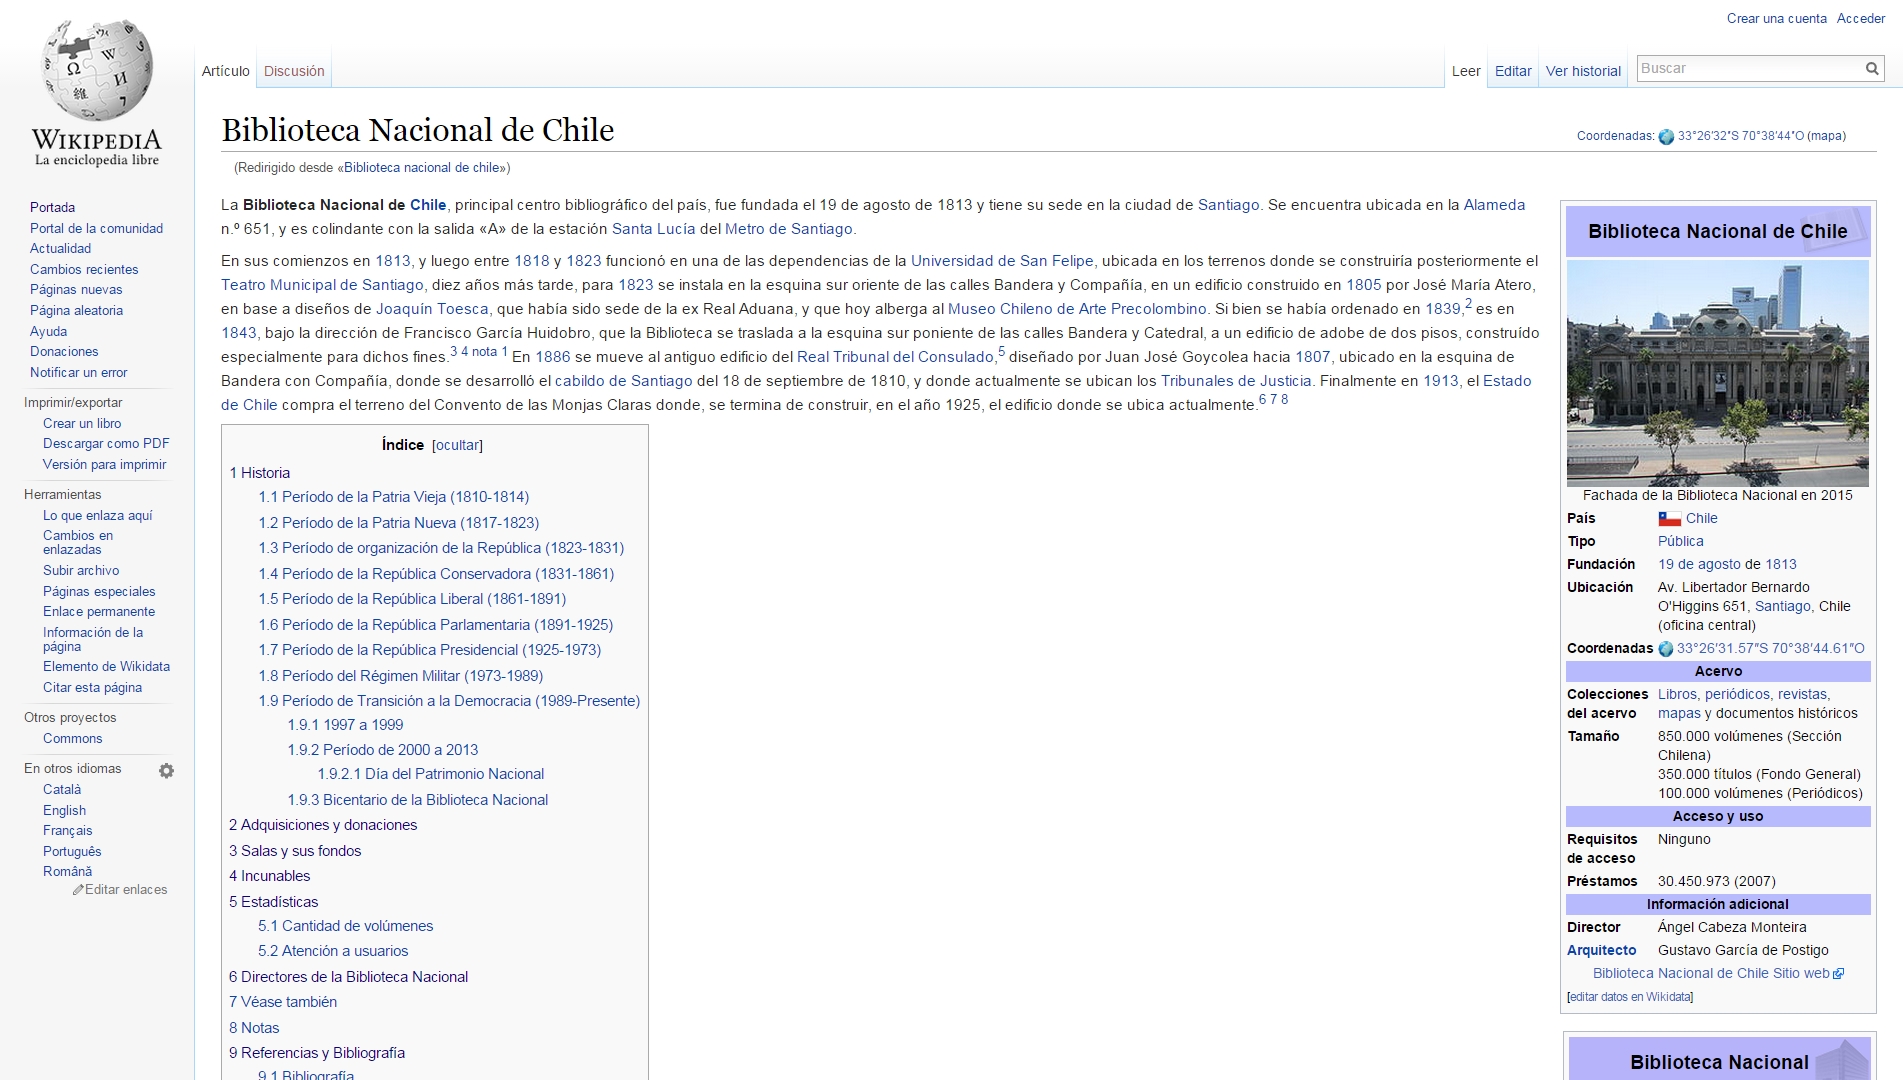The width and height of the screenshot is (1903, 1080).
Task: Jump to 1.9.3 Bicentario de la Biblioteca Nacional
Action: point(417,800)
